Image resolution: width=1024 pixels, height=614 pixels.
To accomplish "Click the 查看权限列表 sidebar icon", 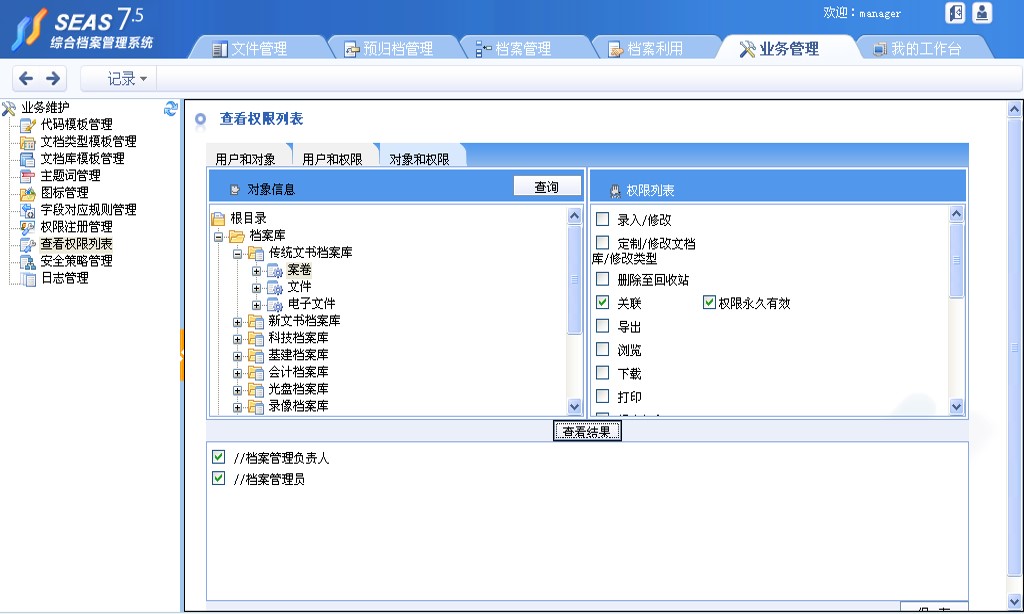I will click(28, 244).
